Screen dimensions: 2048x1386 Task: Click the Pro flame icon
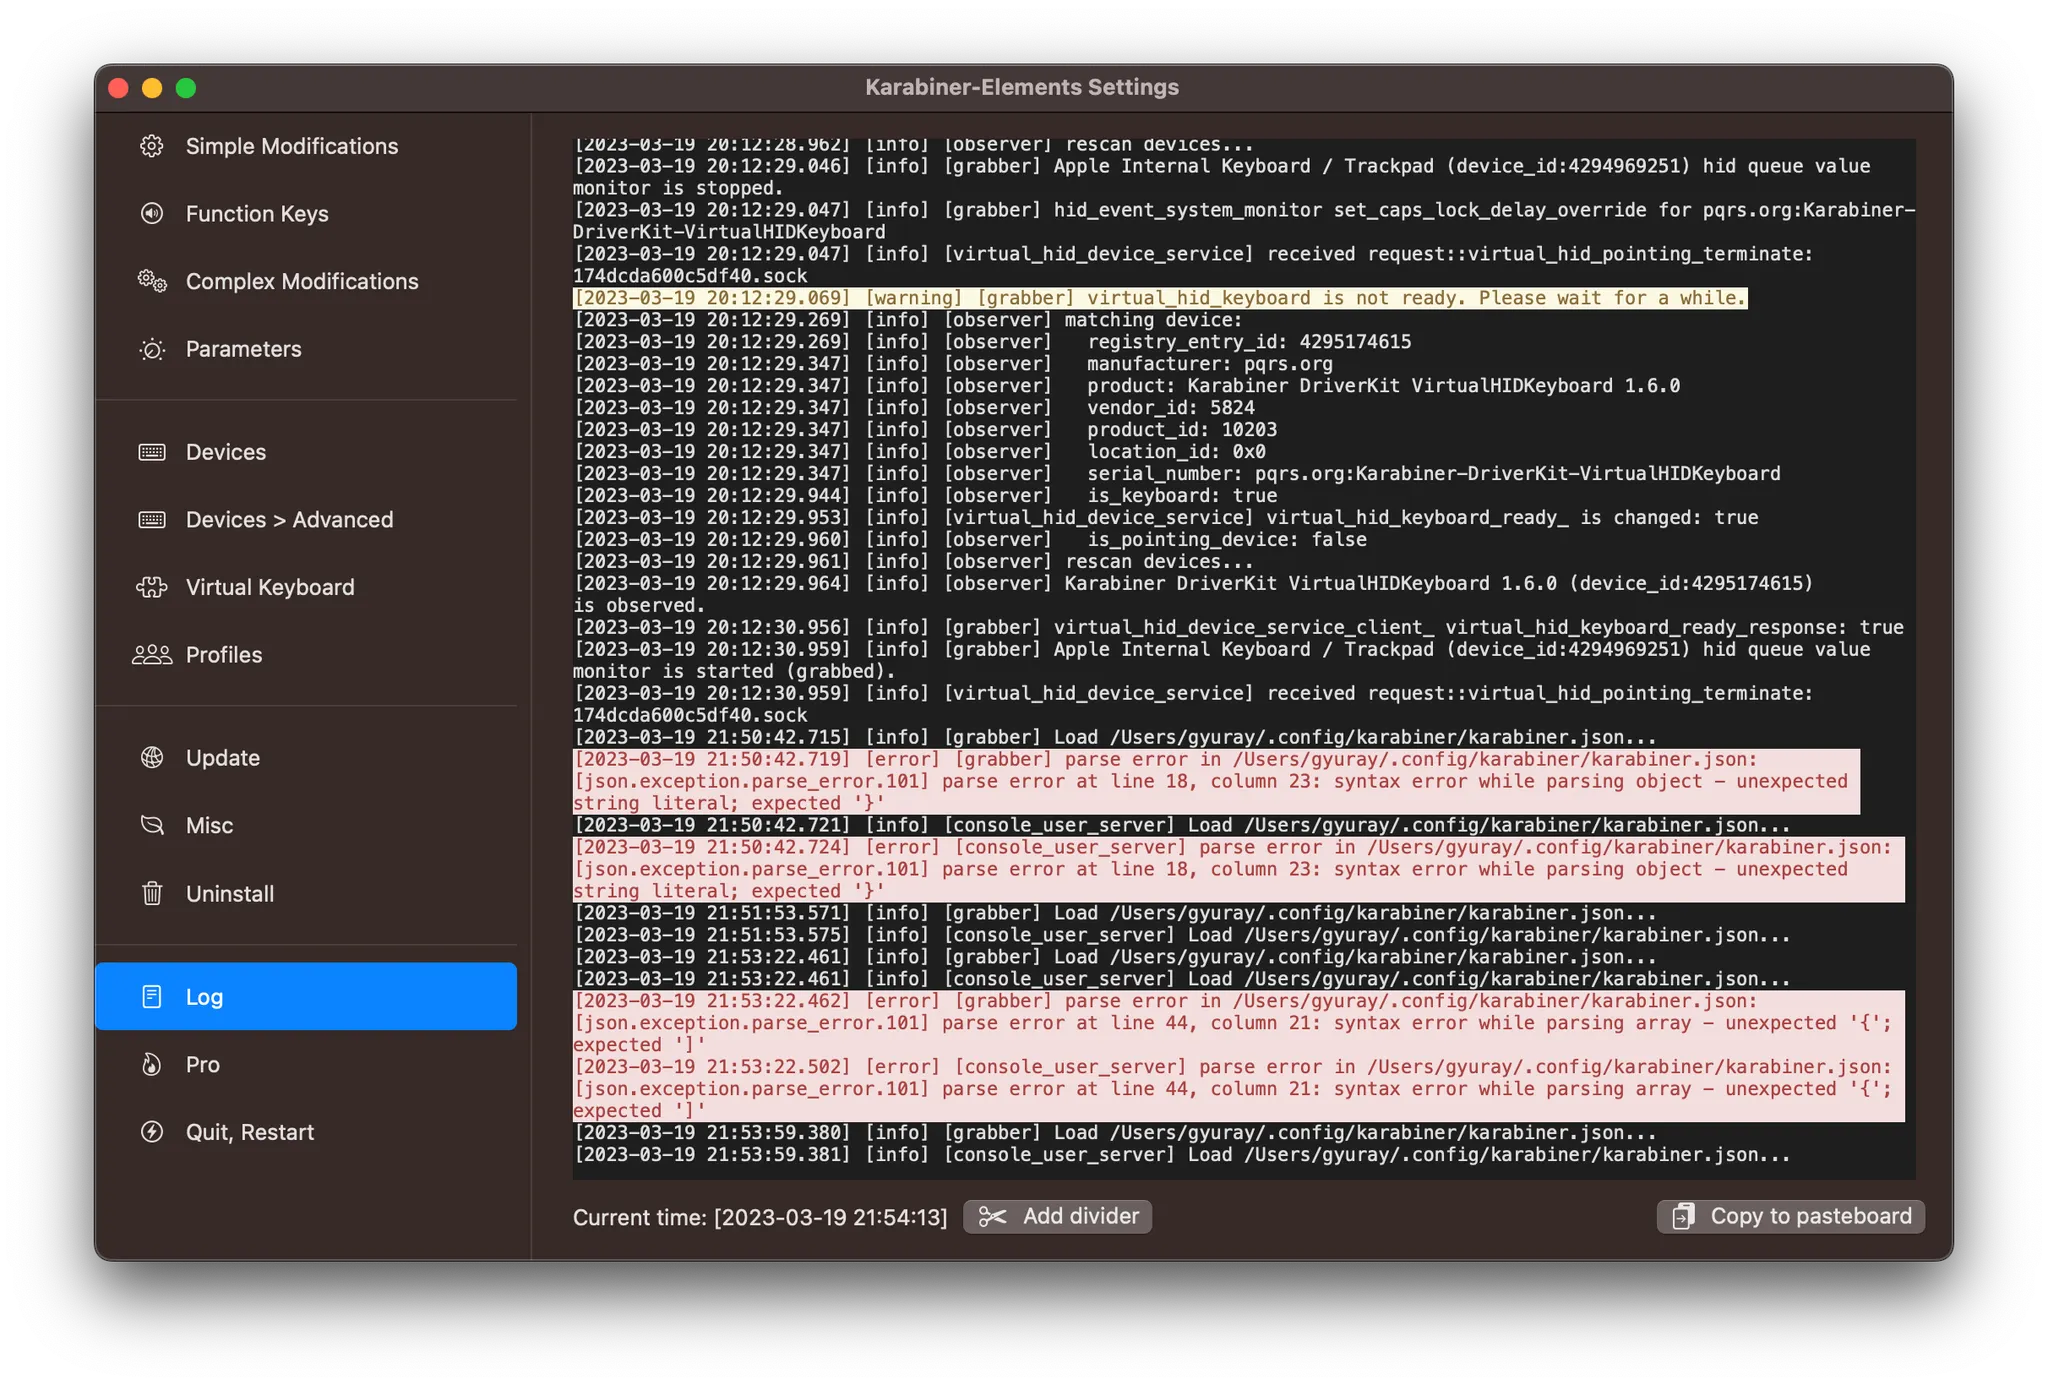point(152,1064)
